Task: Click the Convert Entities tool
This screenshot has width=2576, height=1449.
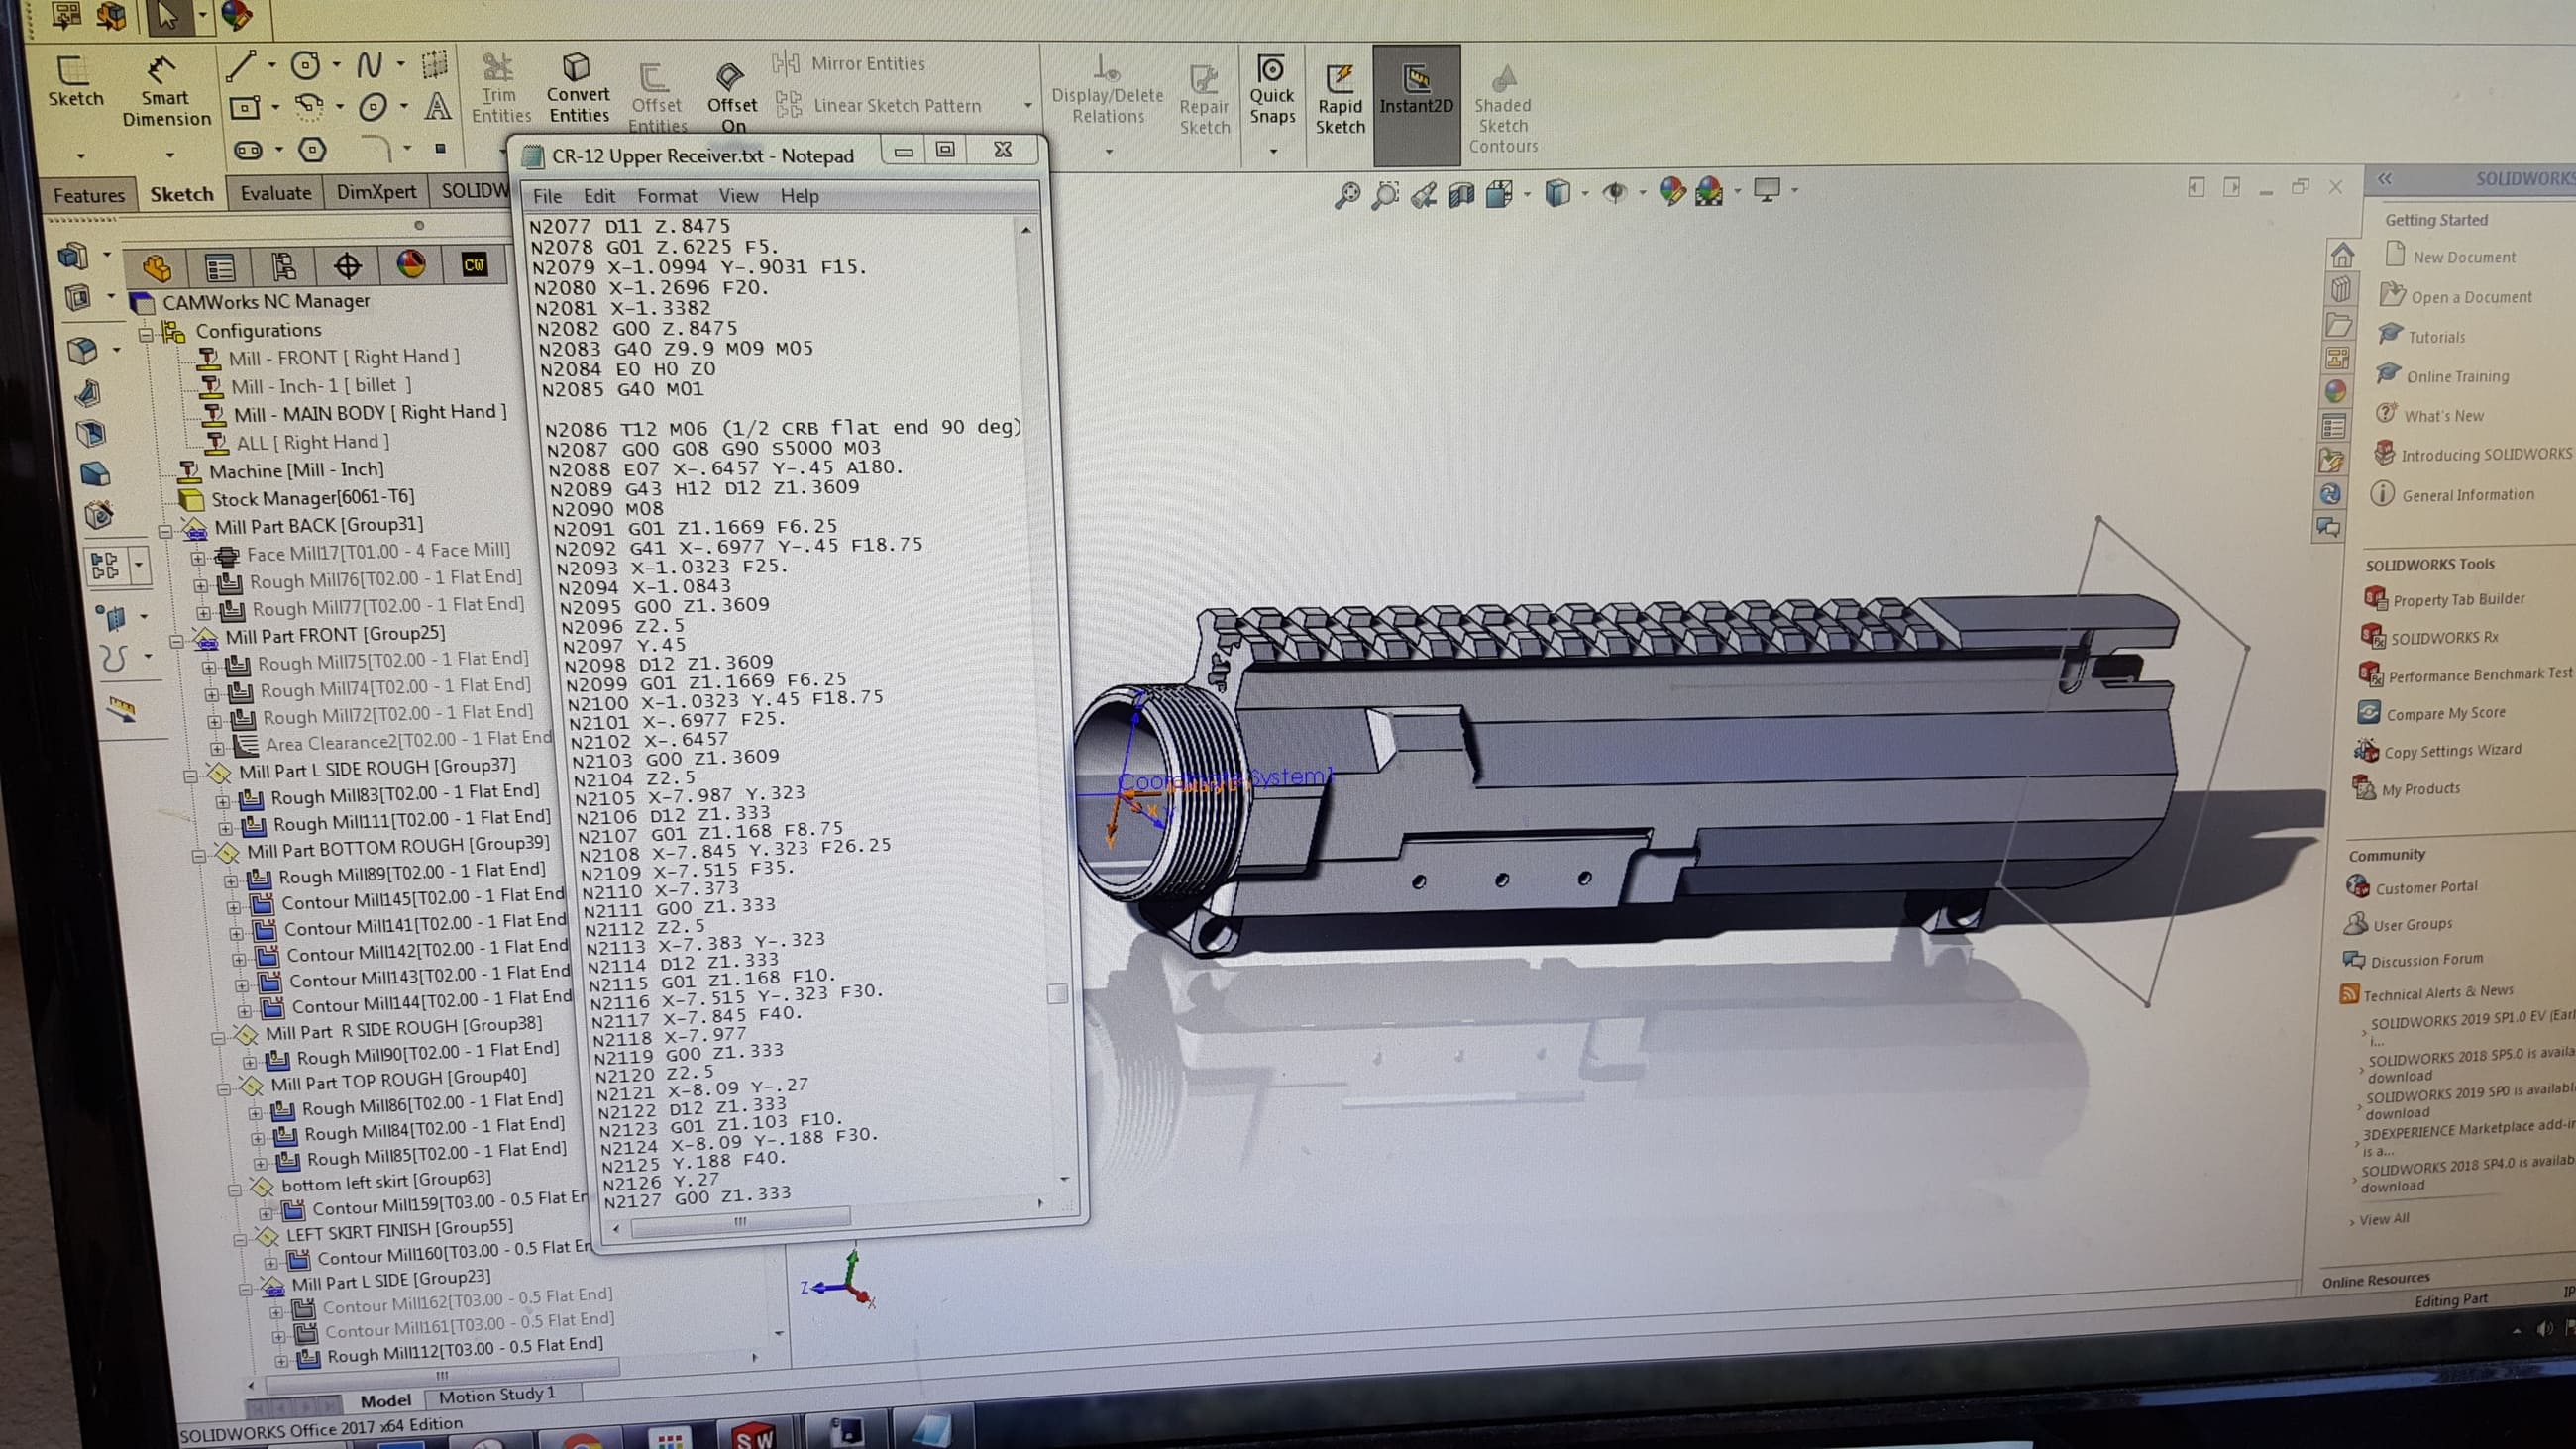Action: 578,88
